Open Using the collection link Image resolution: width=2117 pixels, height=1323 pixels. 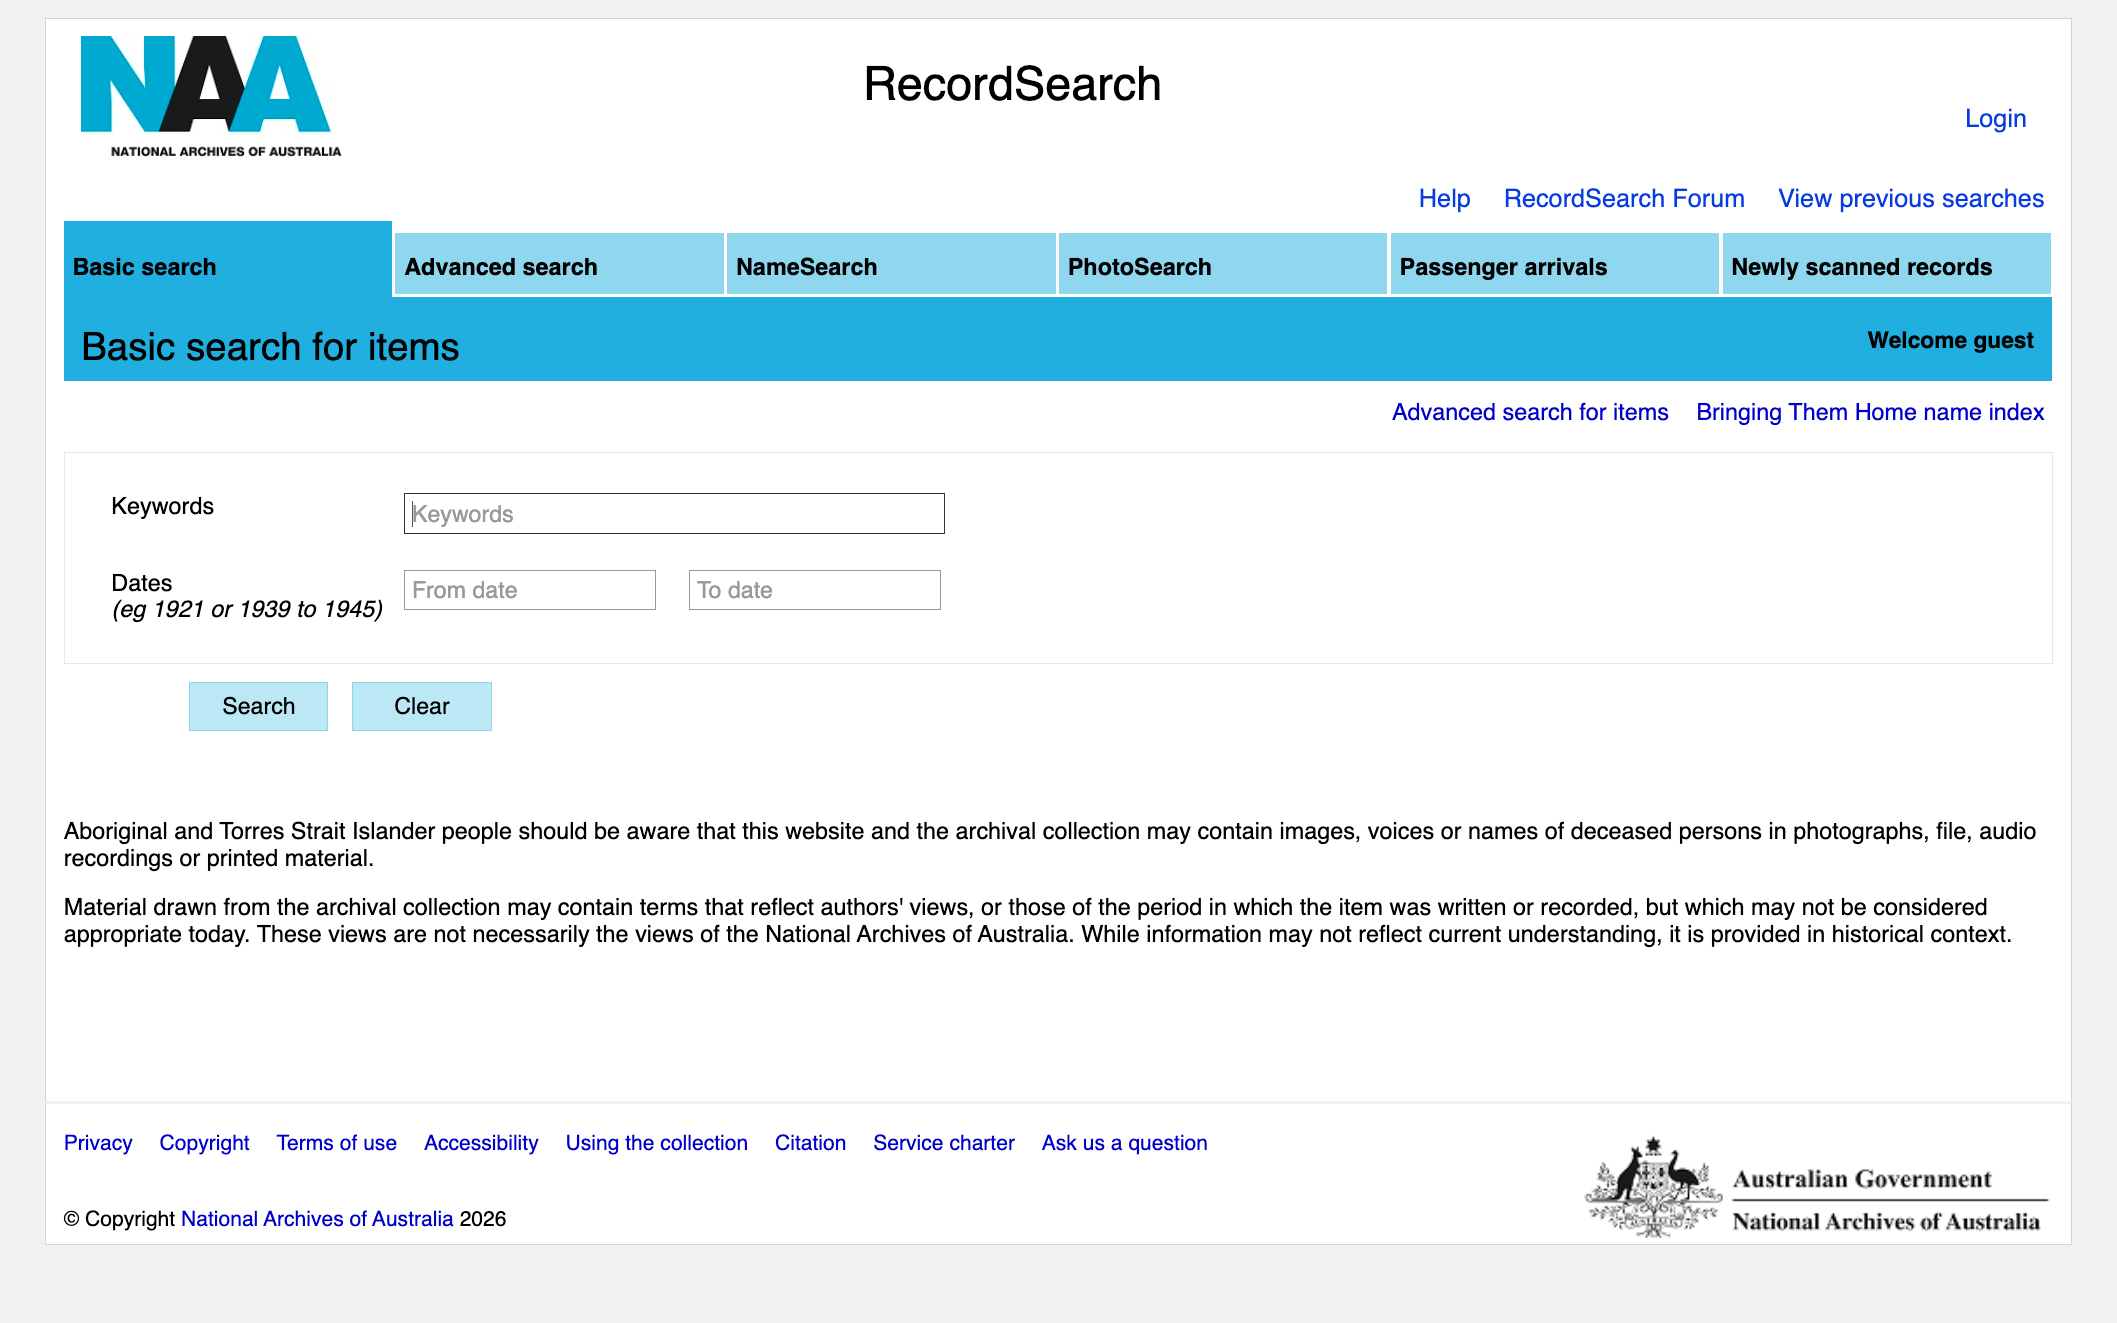[x=657, y=1143]
